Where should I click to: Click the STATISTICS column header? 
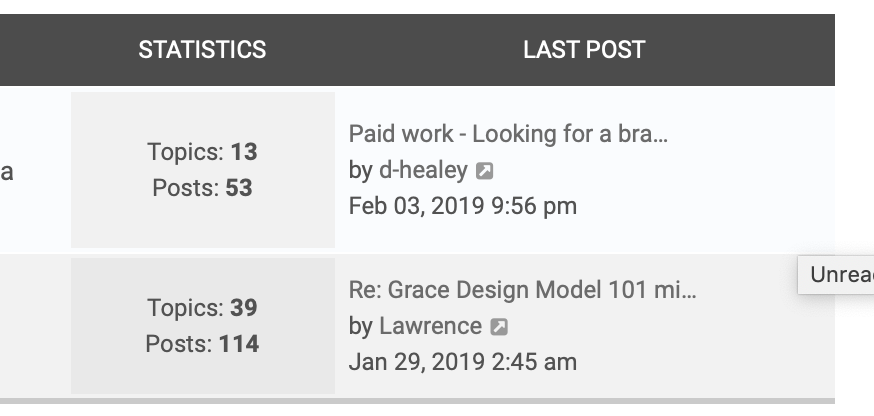point(202,49)
